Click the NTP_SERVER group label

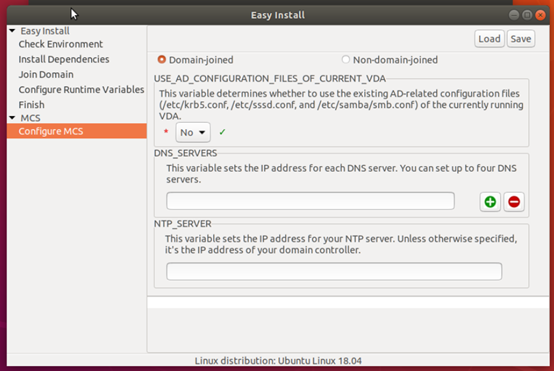pos(183,224)
